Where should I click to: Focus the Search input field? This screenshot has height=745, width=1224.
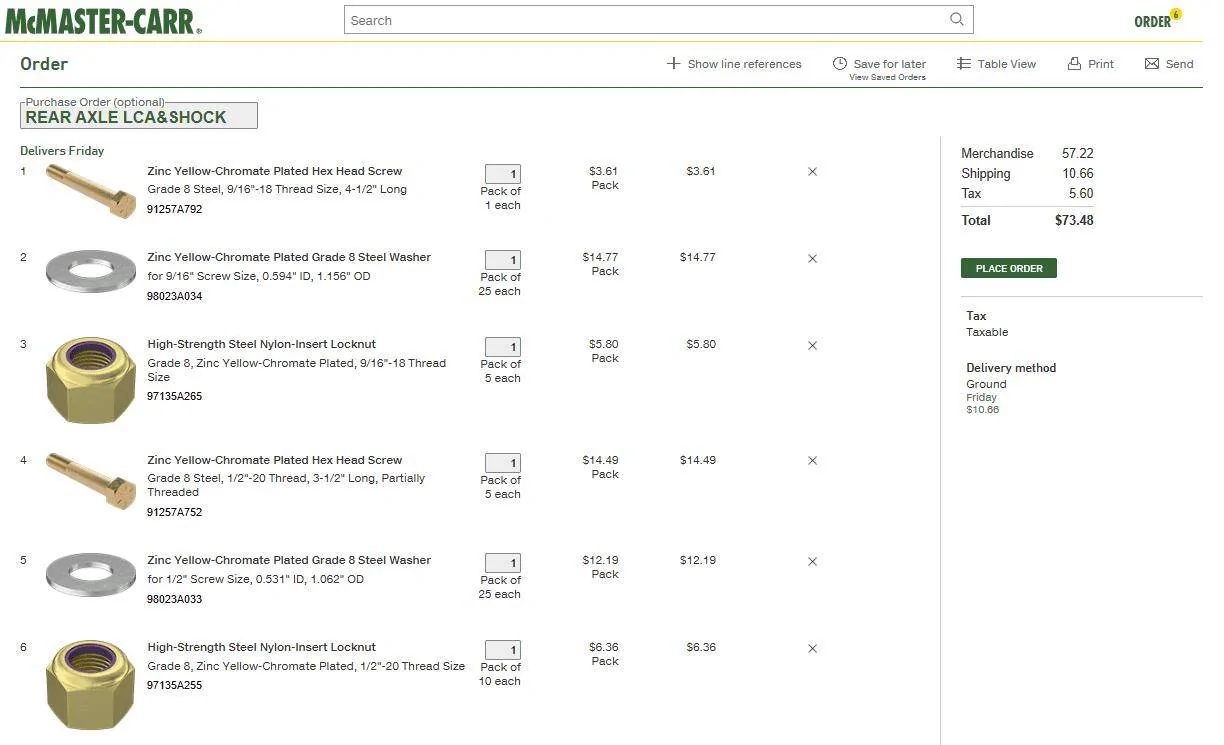(658, 20)
